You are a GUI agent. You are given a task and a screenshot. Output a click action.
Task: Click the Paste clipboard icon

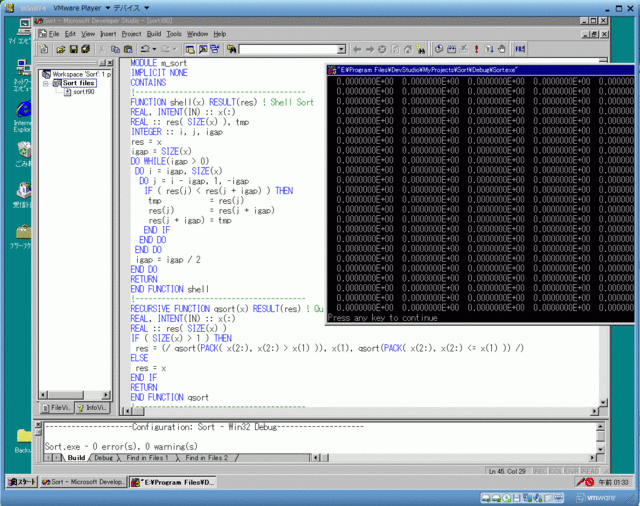click(x=128, y=49)
